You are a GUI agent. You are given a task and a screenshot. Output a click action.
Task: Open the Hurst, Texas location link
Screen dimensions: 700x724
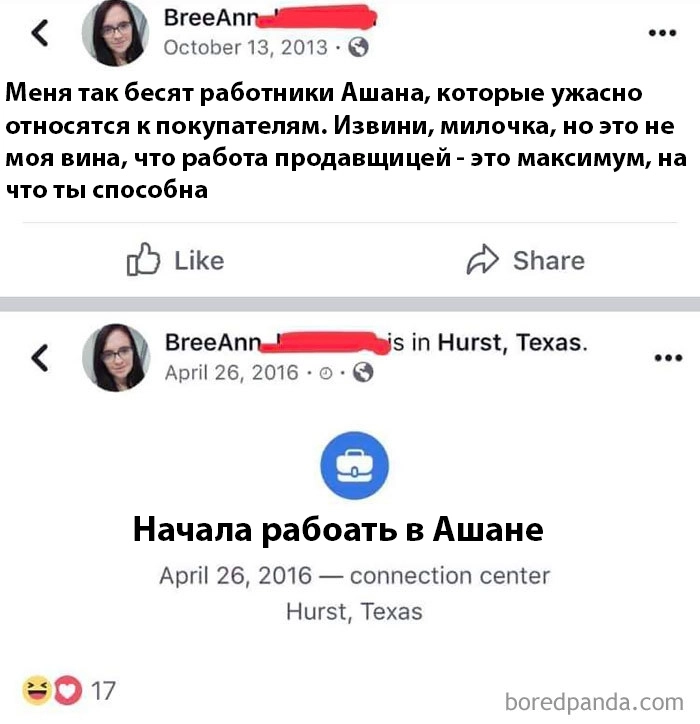click(513, 343)
